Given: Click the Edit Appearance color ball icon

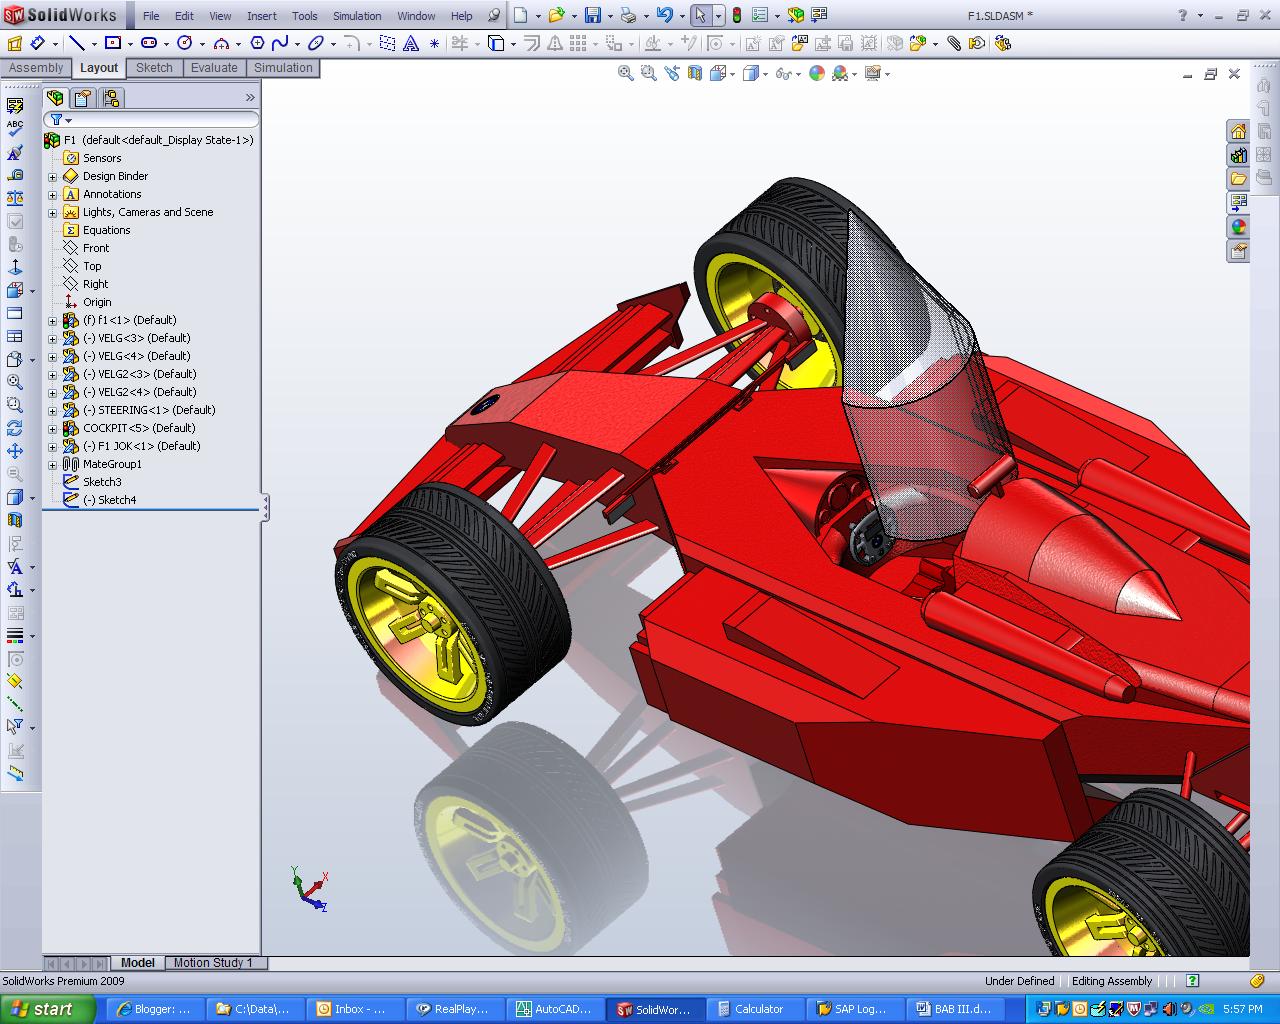Looking at the screenshot, I should (x=817, y=73).
